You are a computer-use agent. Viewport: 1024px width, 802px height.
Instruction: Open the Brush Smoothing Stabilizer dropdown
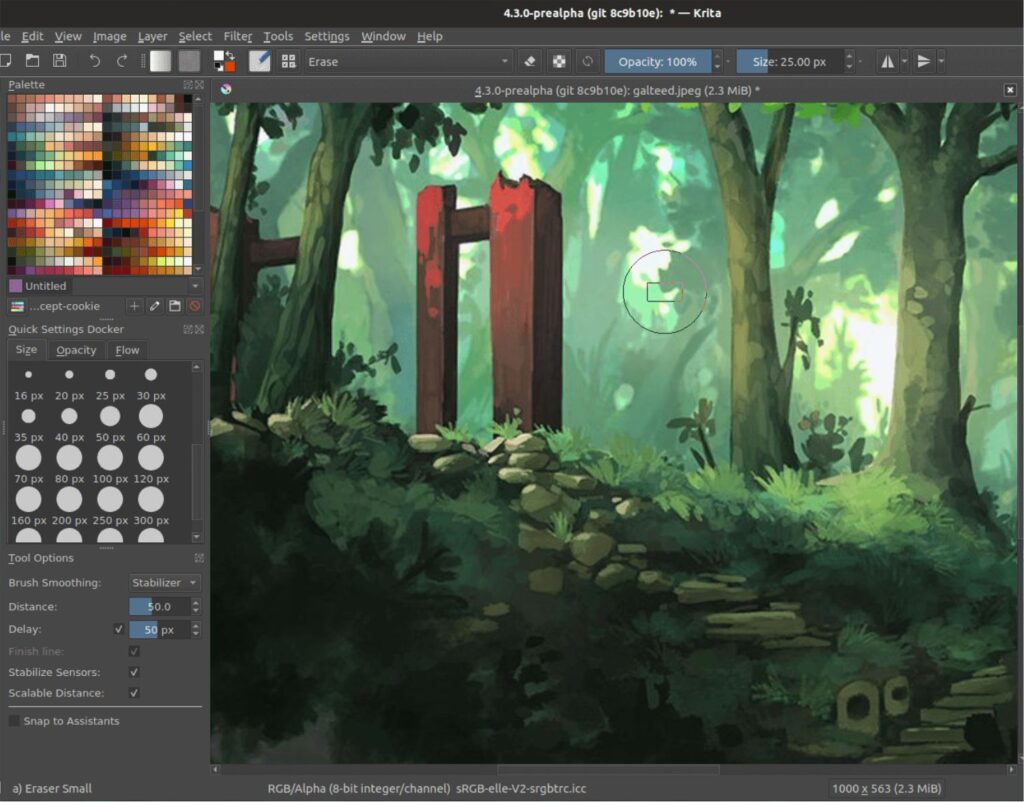[165, 582]
